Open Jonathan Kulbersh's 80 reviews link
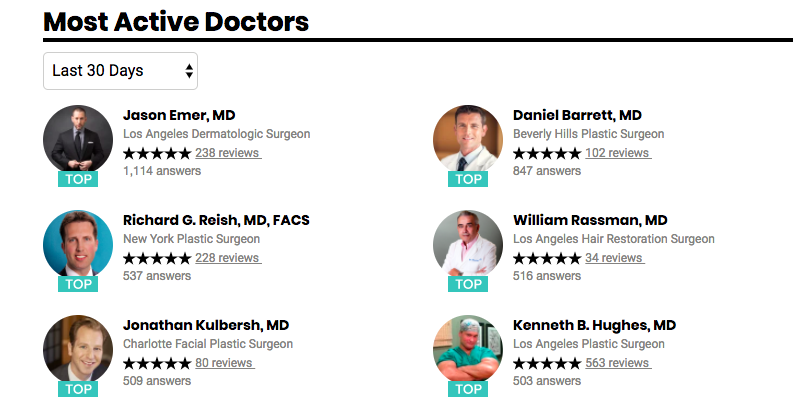 pyautogui.click(x=225, y=363)
